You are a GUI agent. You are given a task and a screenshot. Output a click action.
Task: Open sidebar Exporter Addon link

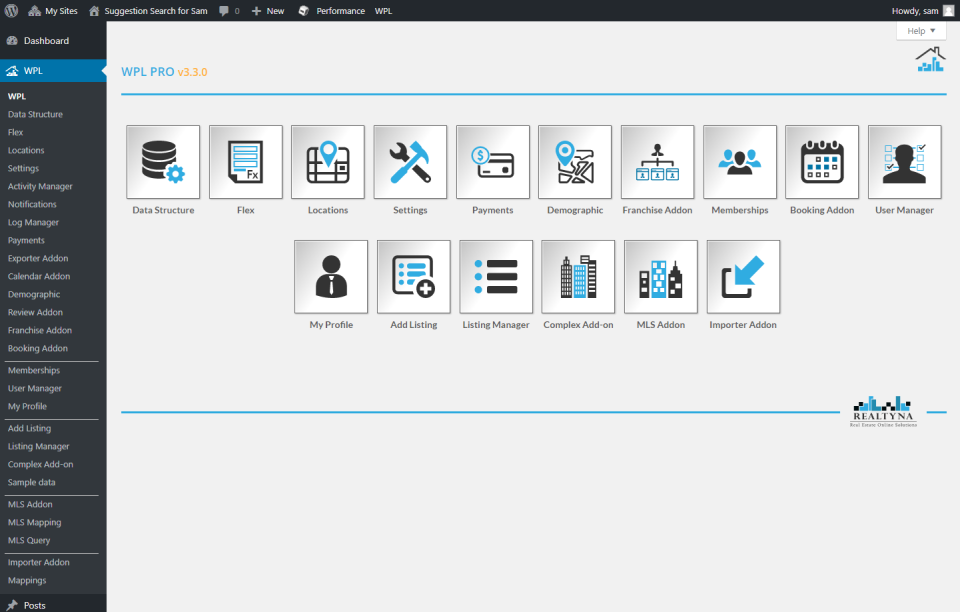coord(38,258)
